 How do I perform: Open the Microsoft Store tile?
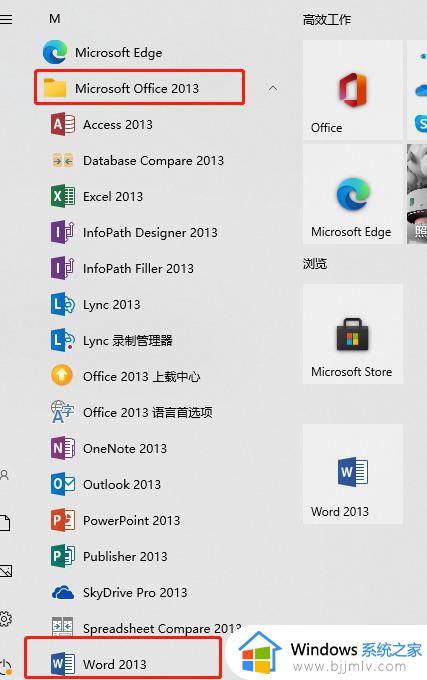pyautogui.click(x=352, y=334)
